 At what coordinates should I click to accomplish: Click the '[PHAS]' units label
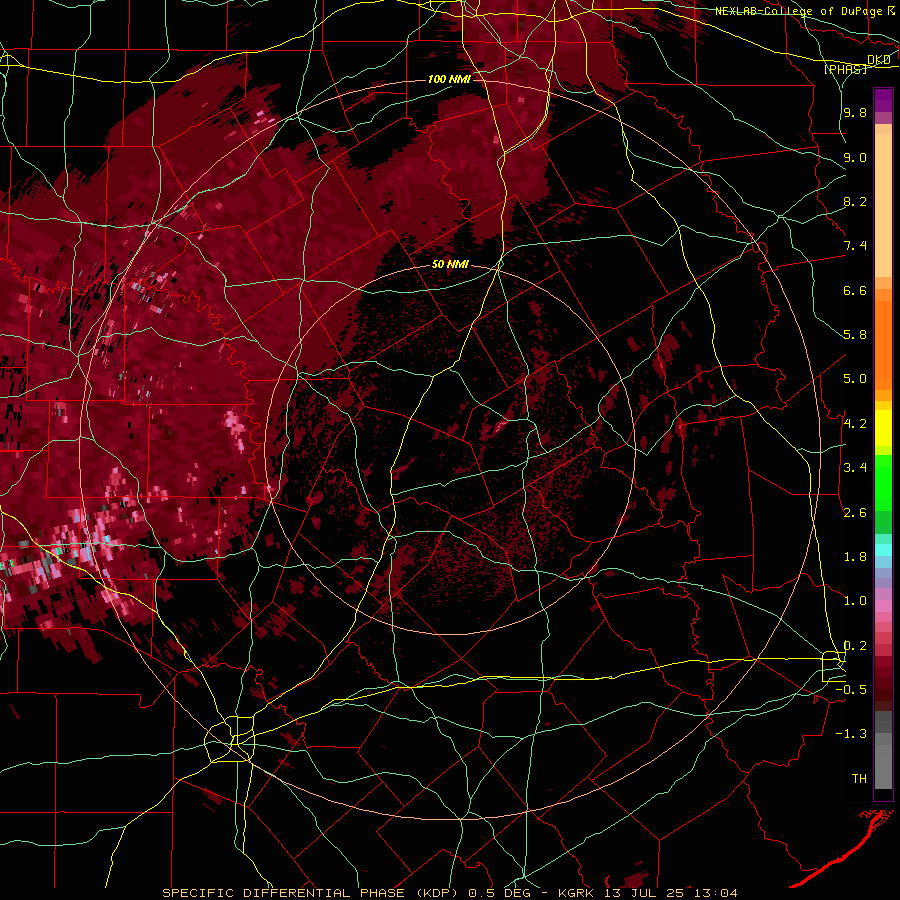[x=845, y=69]
